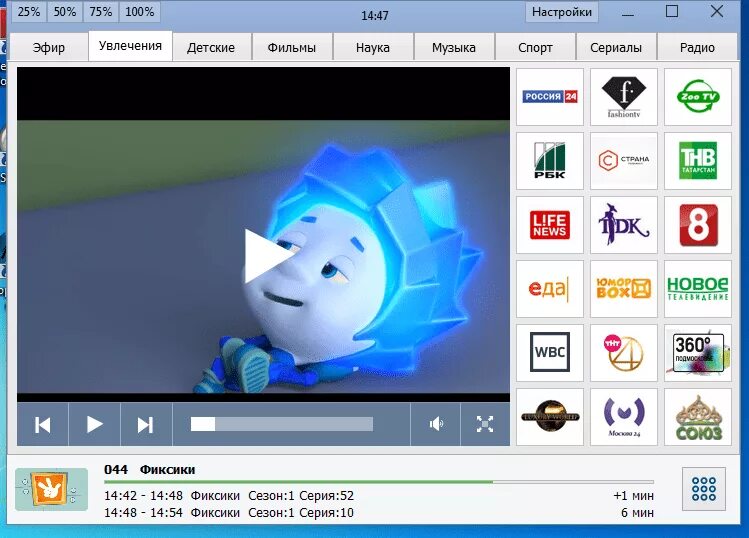Select the TDK channel logo

point(624,225)
